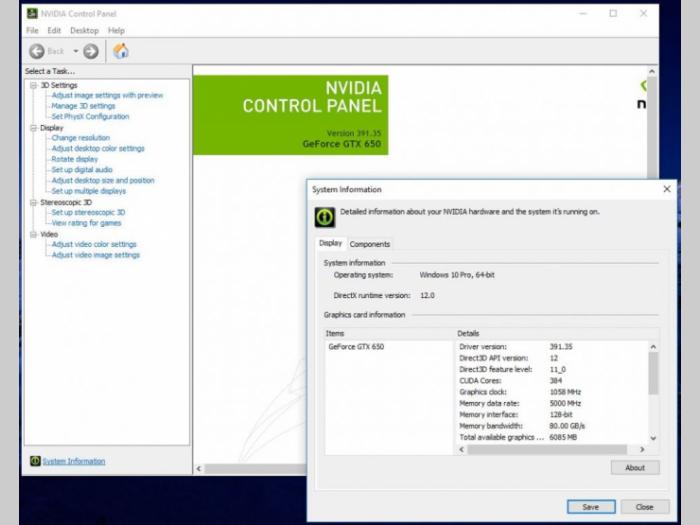Open Set up digital audio
The image size is (700, 525).
tap(82, 170)
